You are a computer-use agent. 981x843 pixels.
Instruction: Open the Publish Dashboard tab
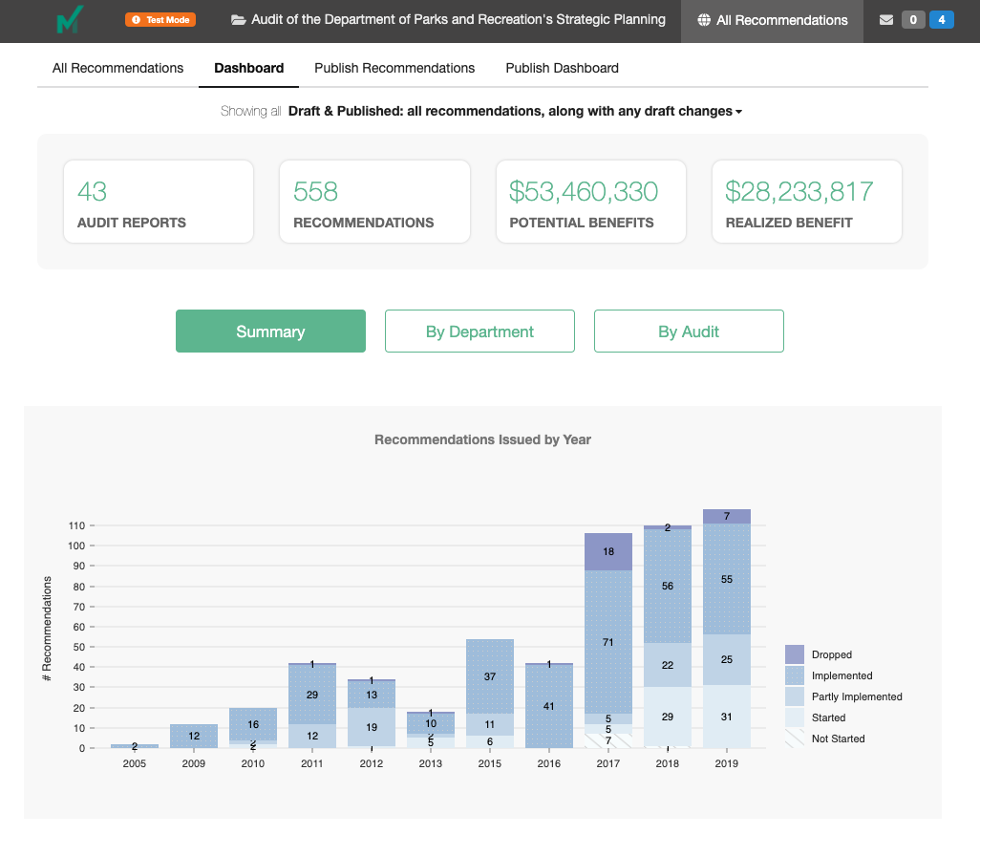(x=562, y=68)
